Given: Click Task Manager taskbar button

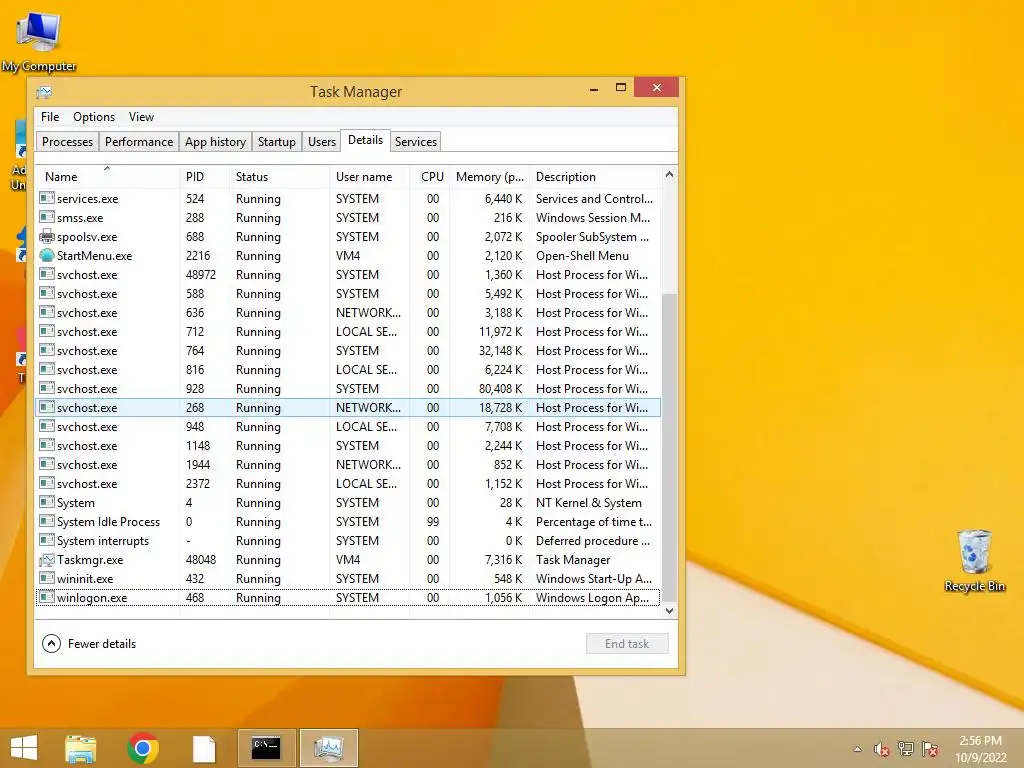Looking at the screenshot, I should click(x=328, y=748).
